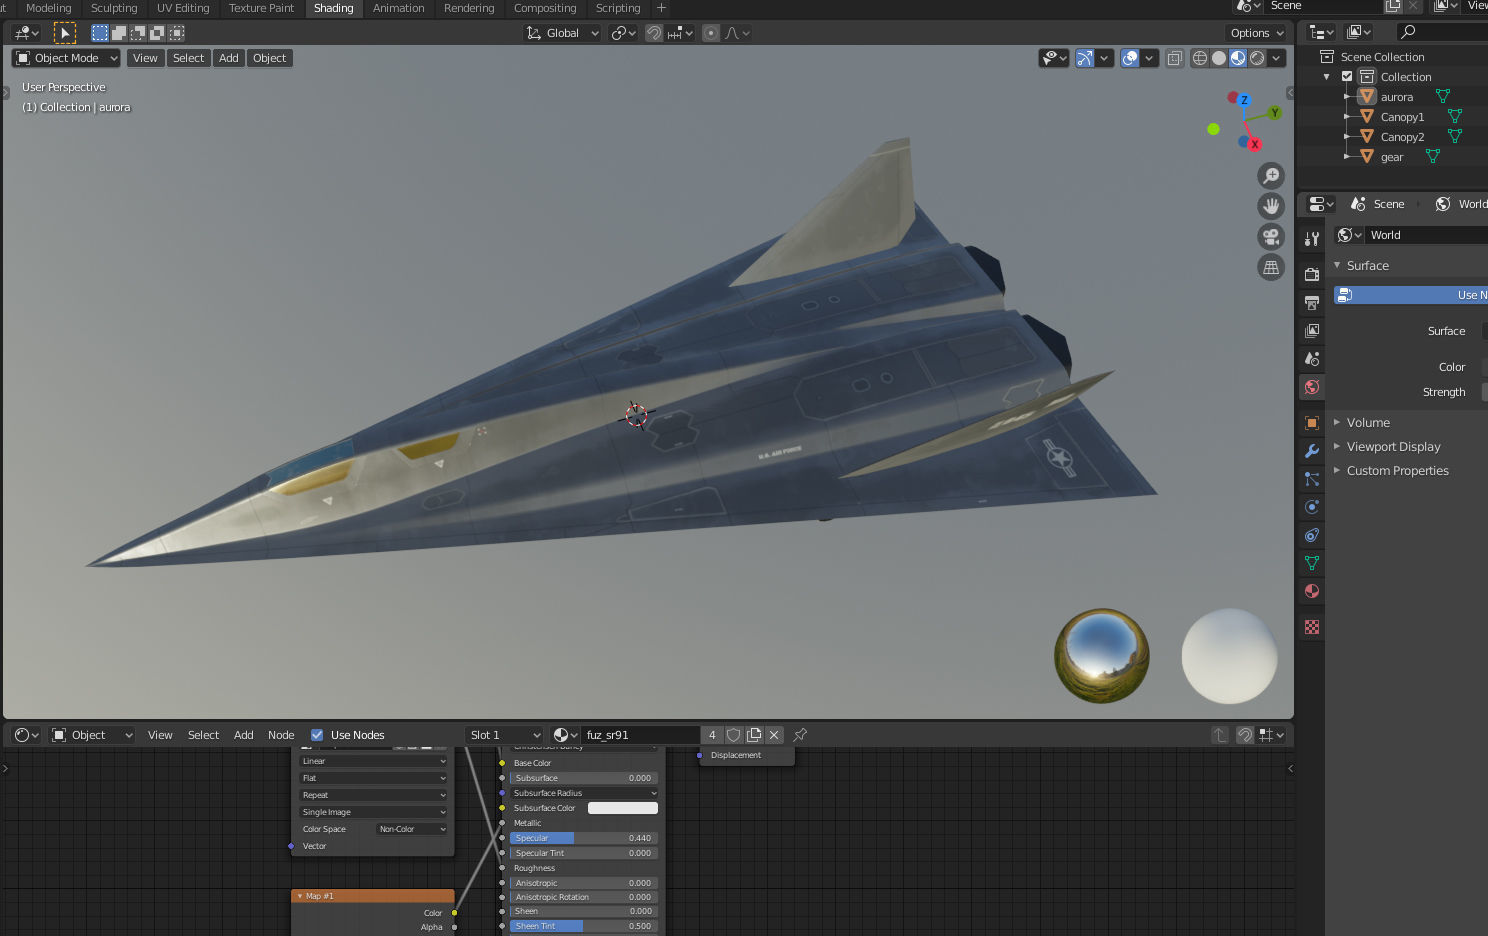Expand the aurora object in outliner
The image size is (1488, 936).
[x=1347, y=97]
